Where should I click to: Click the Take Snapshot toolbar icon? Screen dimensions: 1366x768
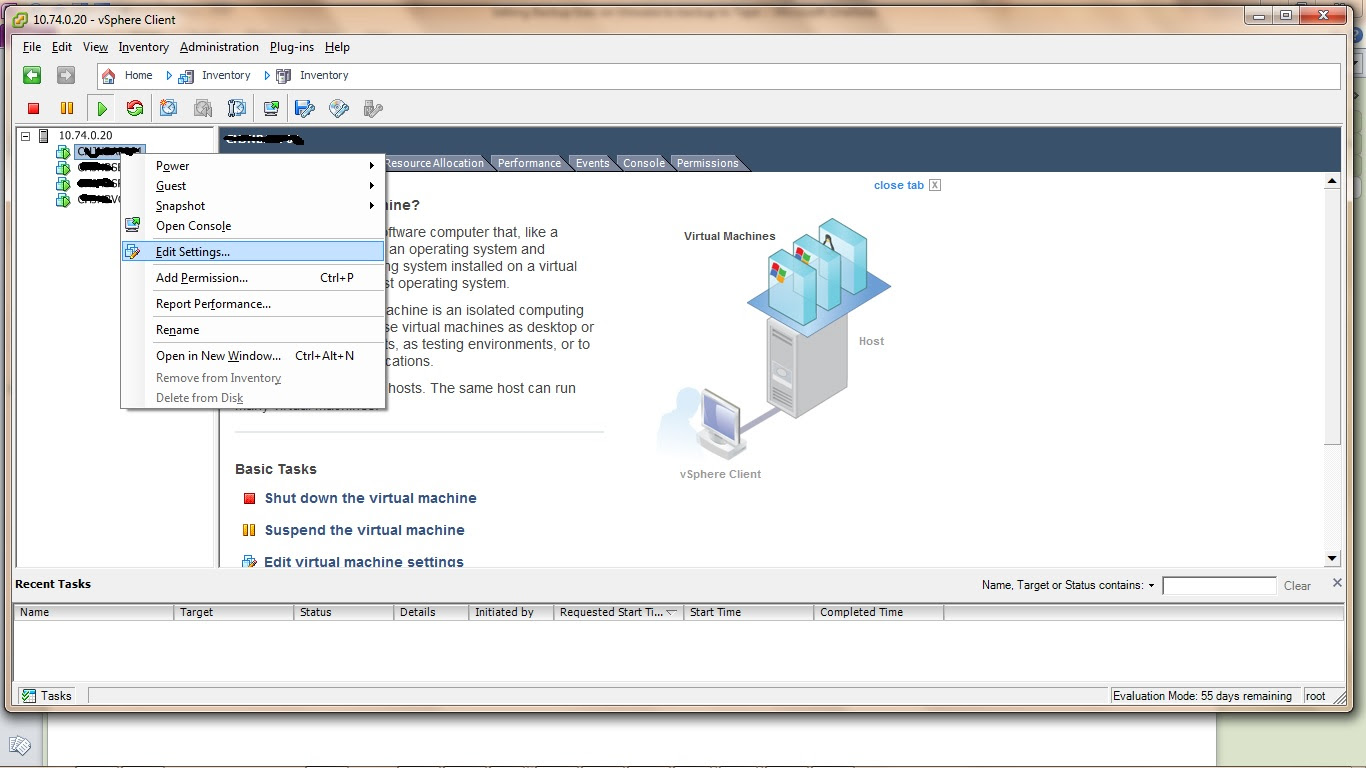[169, 108]
